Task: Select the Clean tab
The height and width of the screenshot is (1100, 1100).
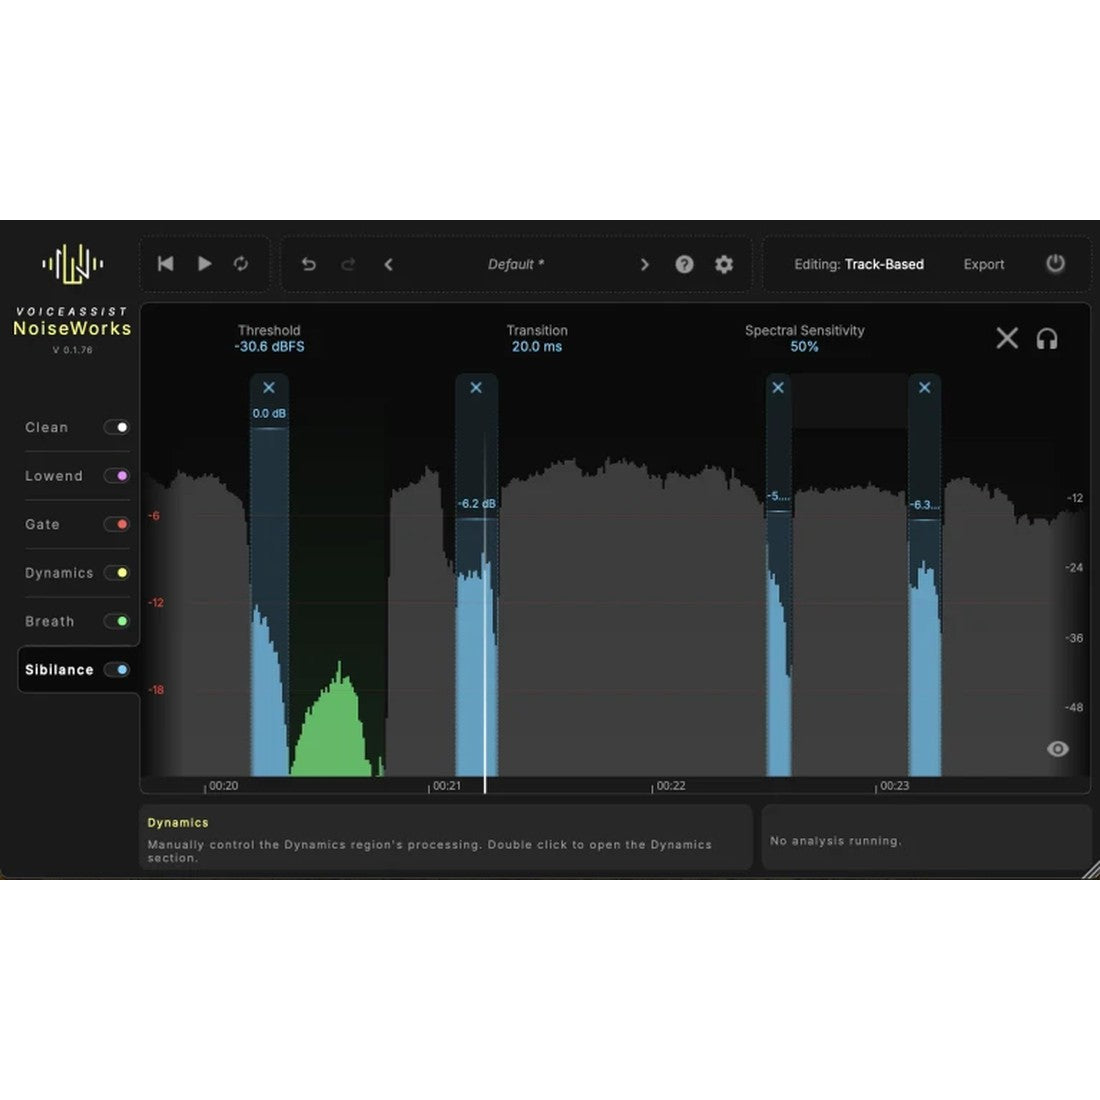Action: tap(46, 427)
